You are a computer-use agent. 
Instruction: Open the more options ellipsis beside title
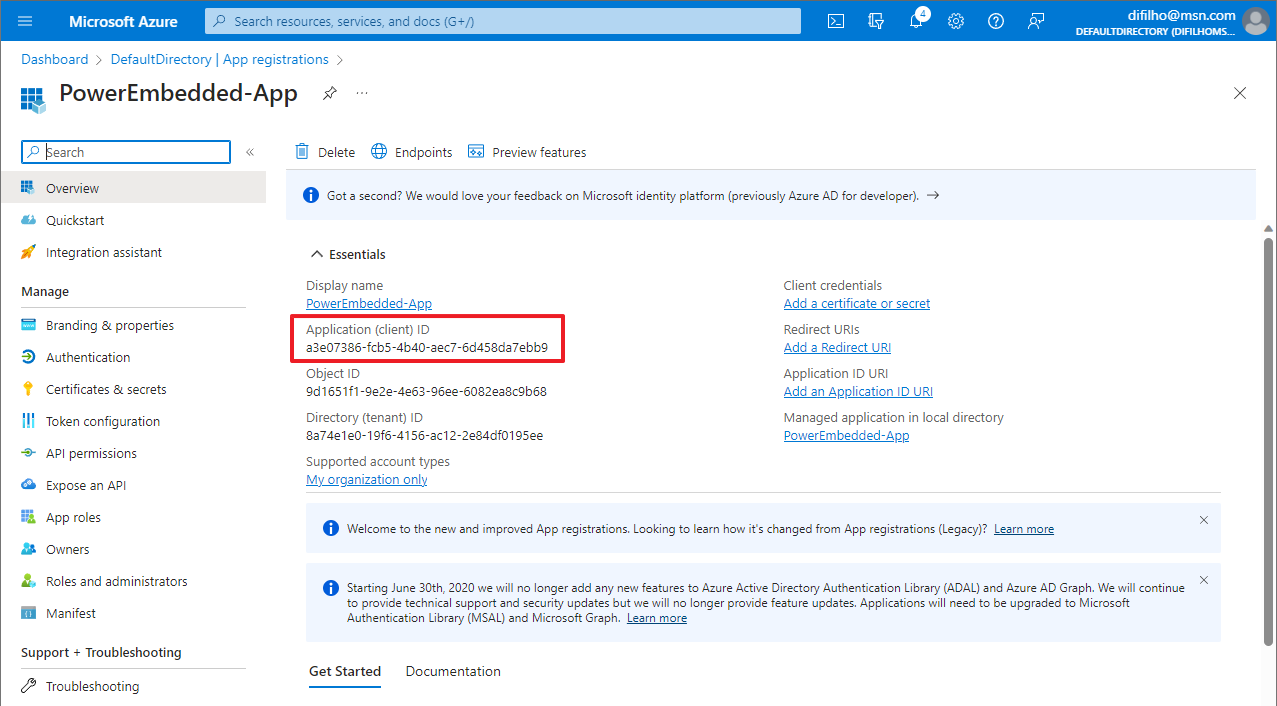coord(362,93)
